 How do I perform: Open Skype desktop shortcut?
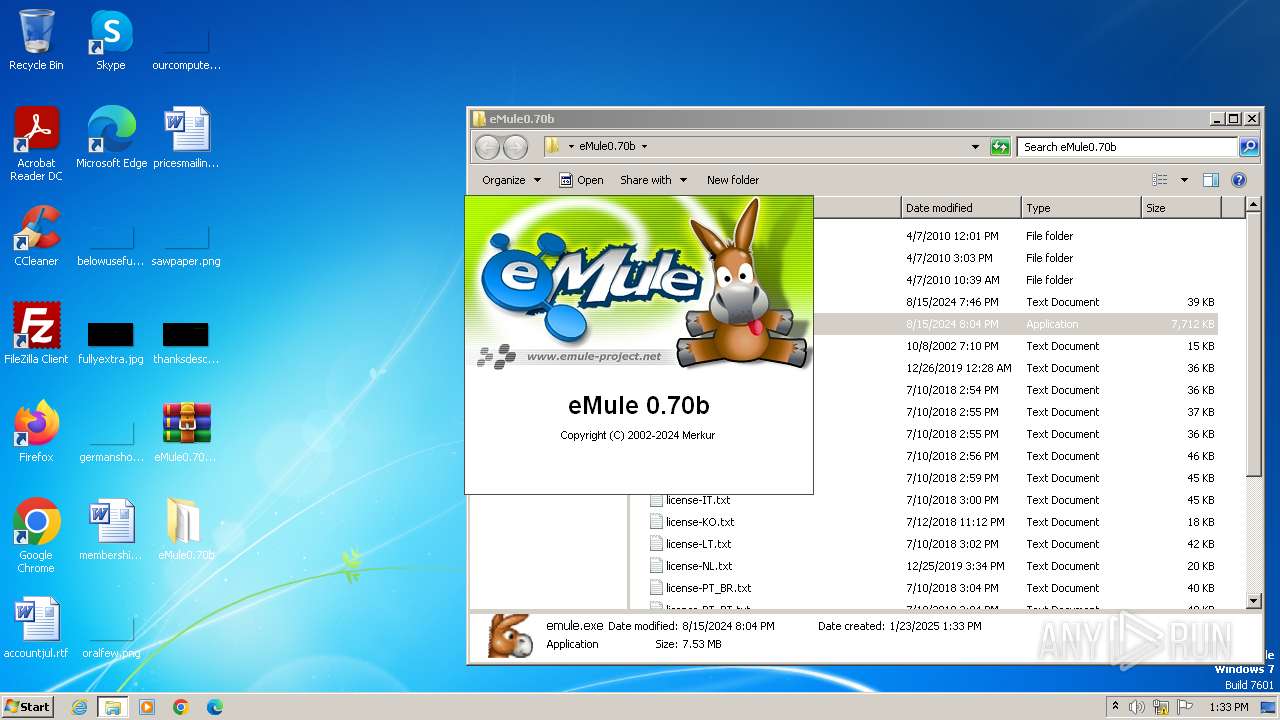pyautogui.click(x=110, y=40)
